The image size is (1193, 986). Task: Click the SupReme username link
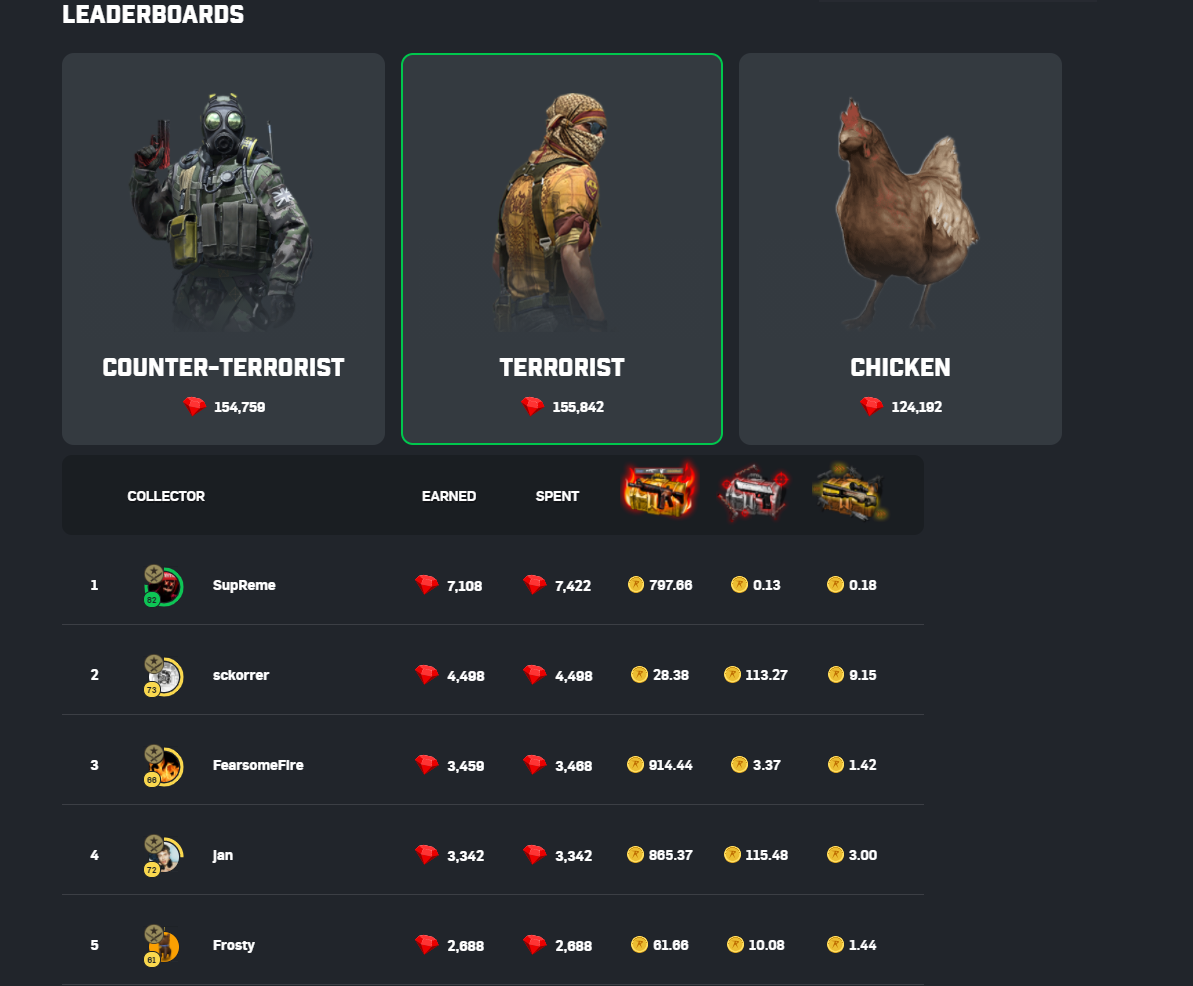click(244, 585)
